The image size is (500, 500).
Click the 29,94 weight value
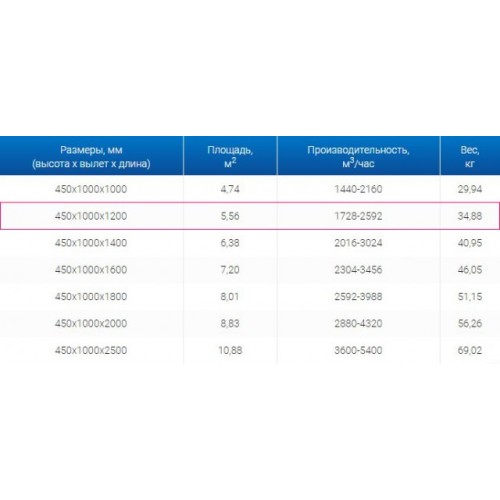pos(470,189)
